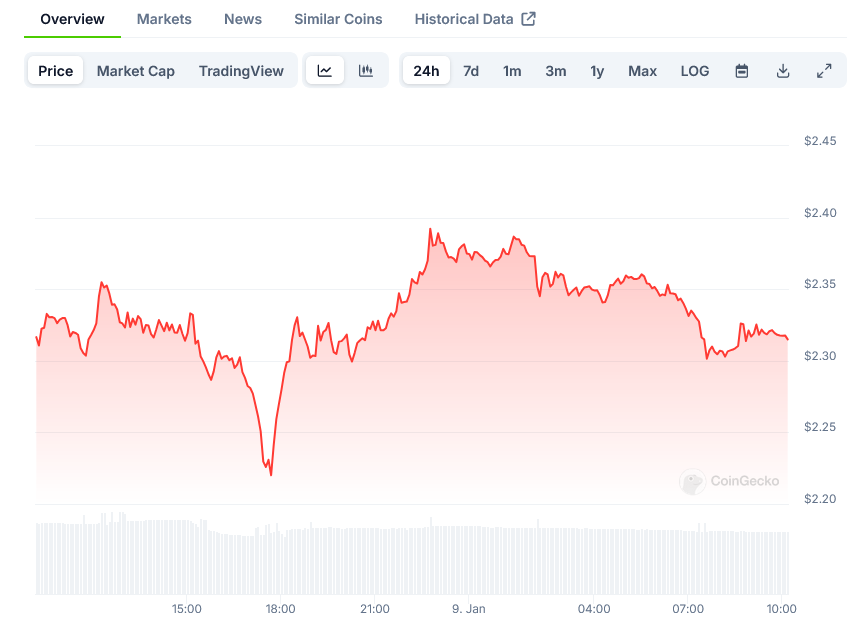Show the 1y price history
This screenshot has width=847, height=637.
597,71
